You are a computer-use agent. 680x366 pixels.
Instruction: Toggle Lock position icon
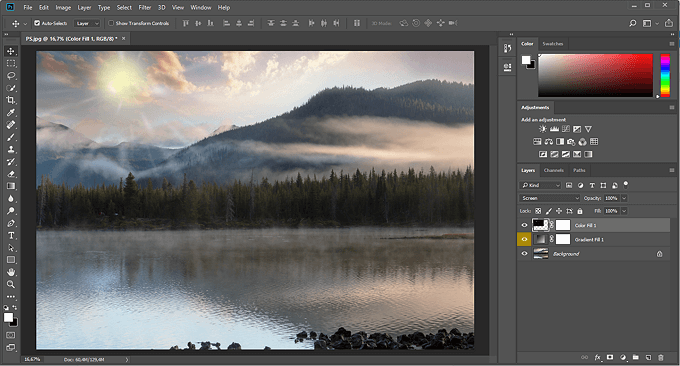(559, 211)
